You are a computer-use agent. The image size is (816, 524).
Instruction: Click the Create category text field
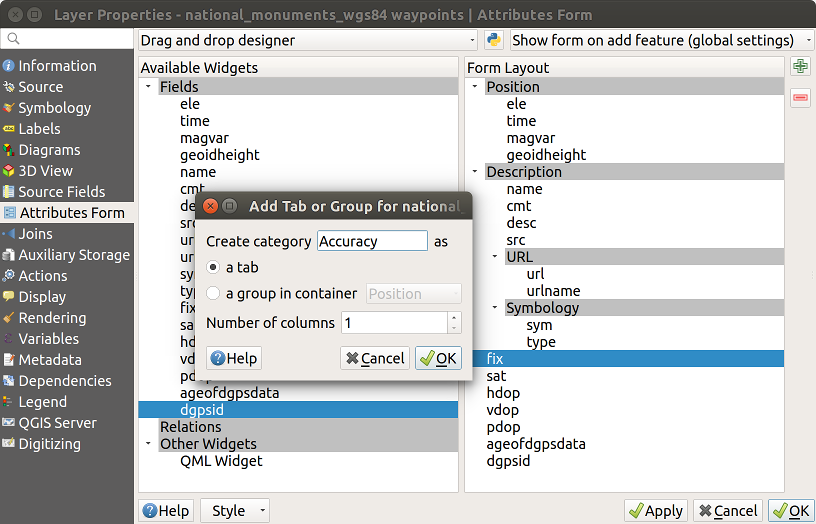click(x=372, y=241)
